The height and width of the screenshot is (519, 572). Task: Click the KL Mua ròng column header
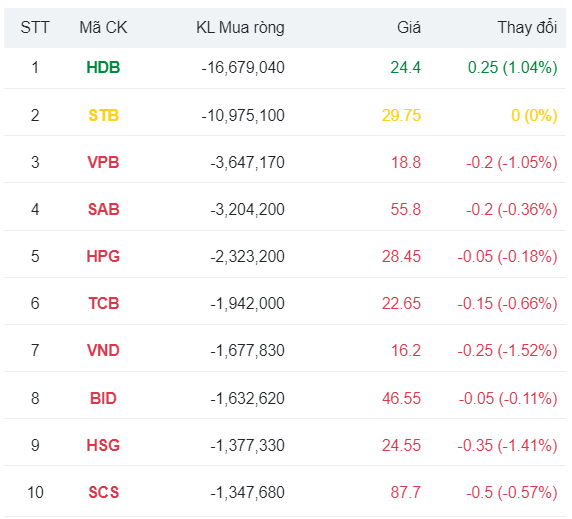[240, 28]
